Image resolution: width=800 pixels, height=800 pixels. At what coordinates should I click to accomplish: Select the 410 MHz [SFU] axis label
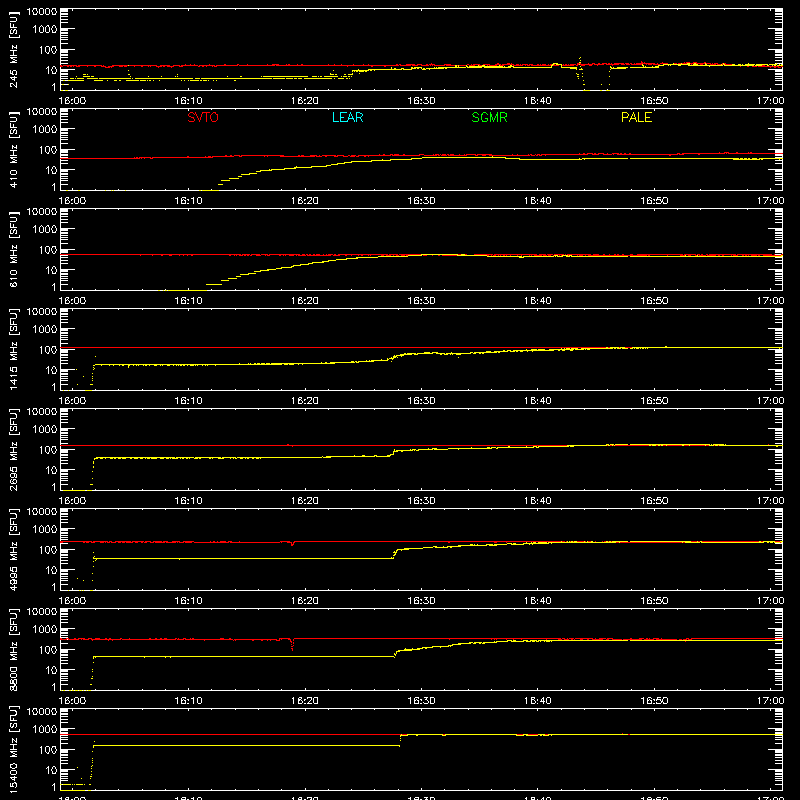point(14,149)
